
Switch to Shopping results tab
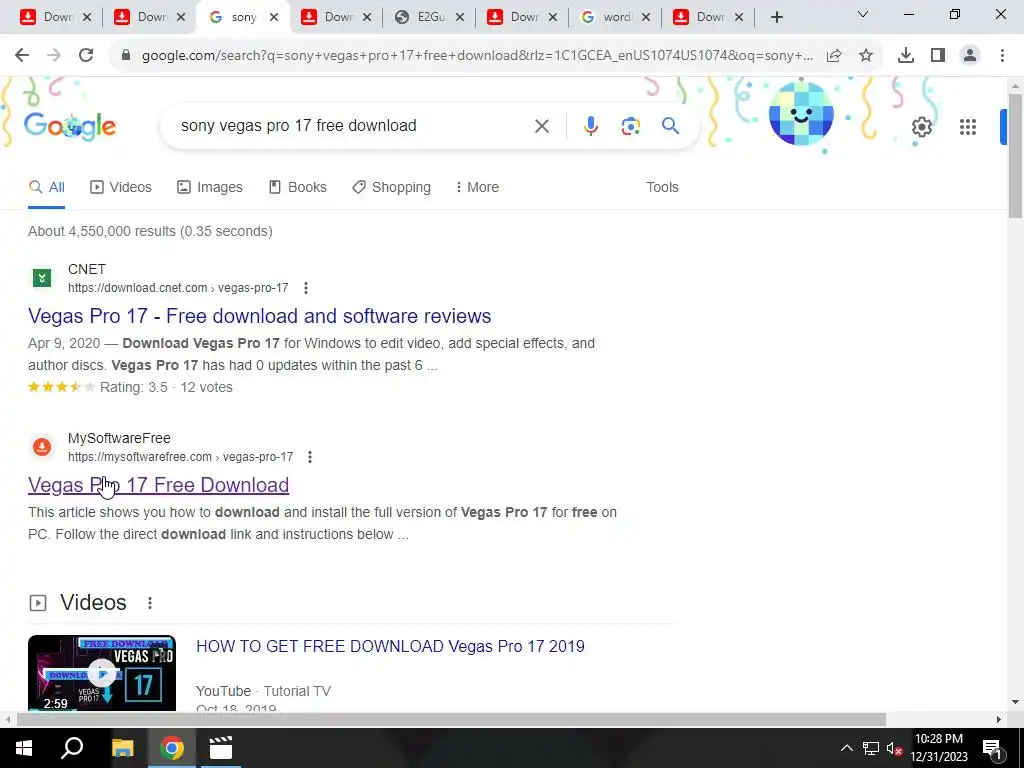tap(391, 187)
